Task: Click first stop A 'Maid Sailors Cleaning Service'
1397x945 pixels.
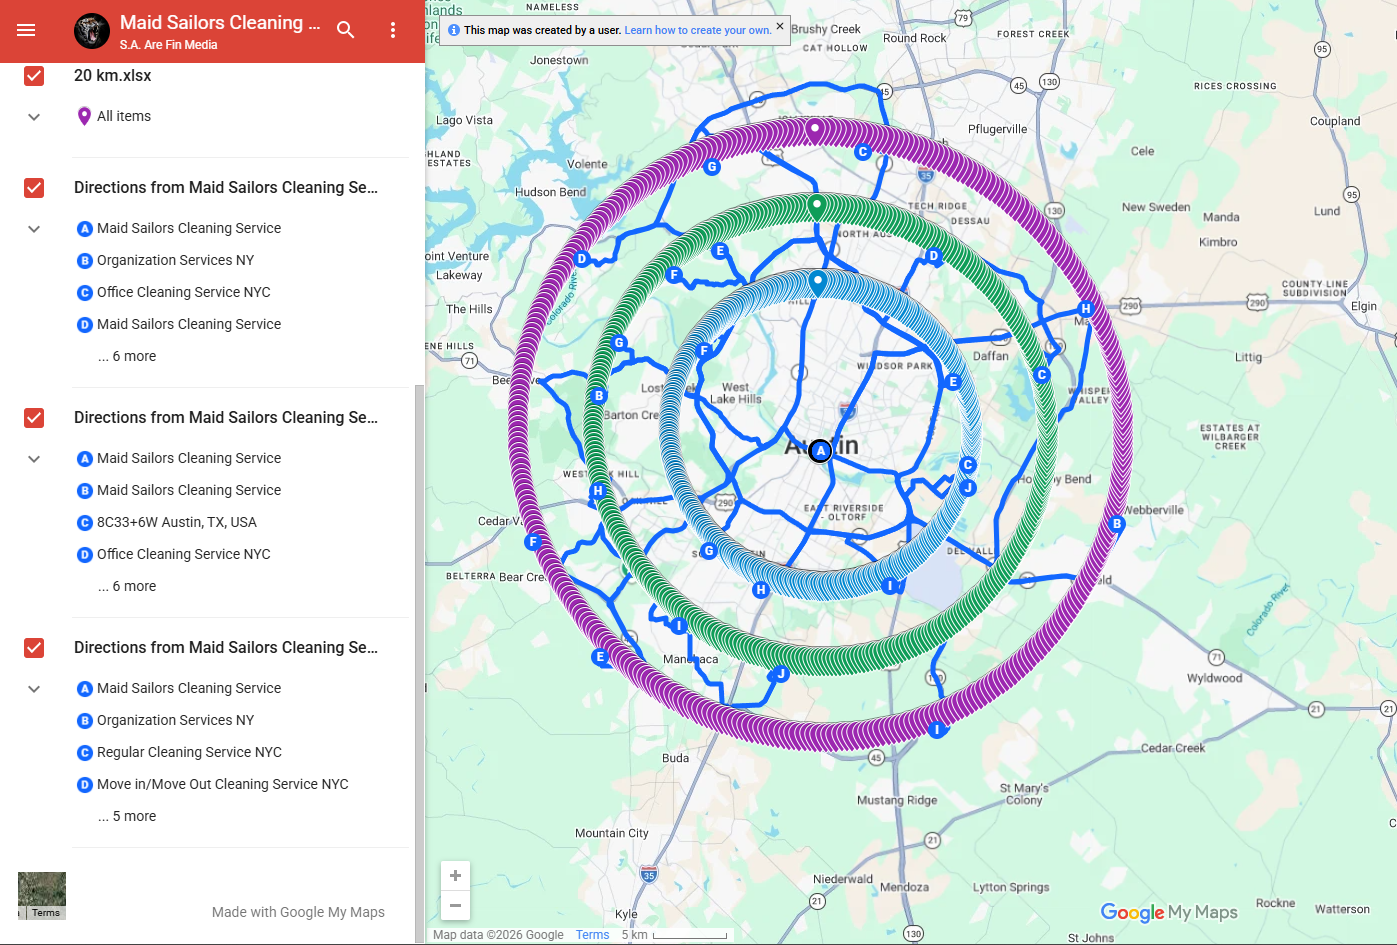Action: (x=179, y=228)
